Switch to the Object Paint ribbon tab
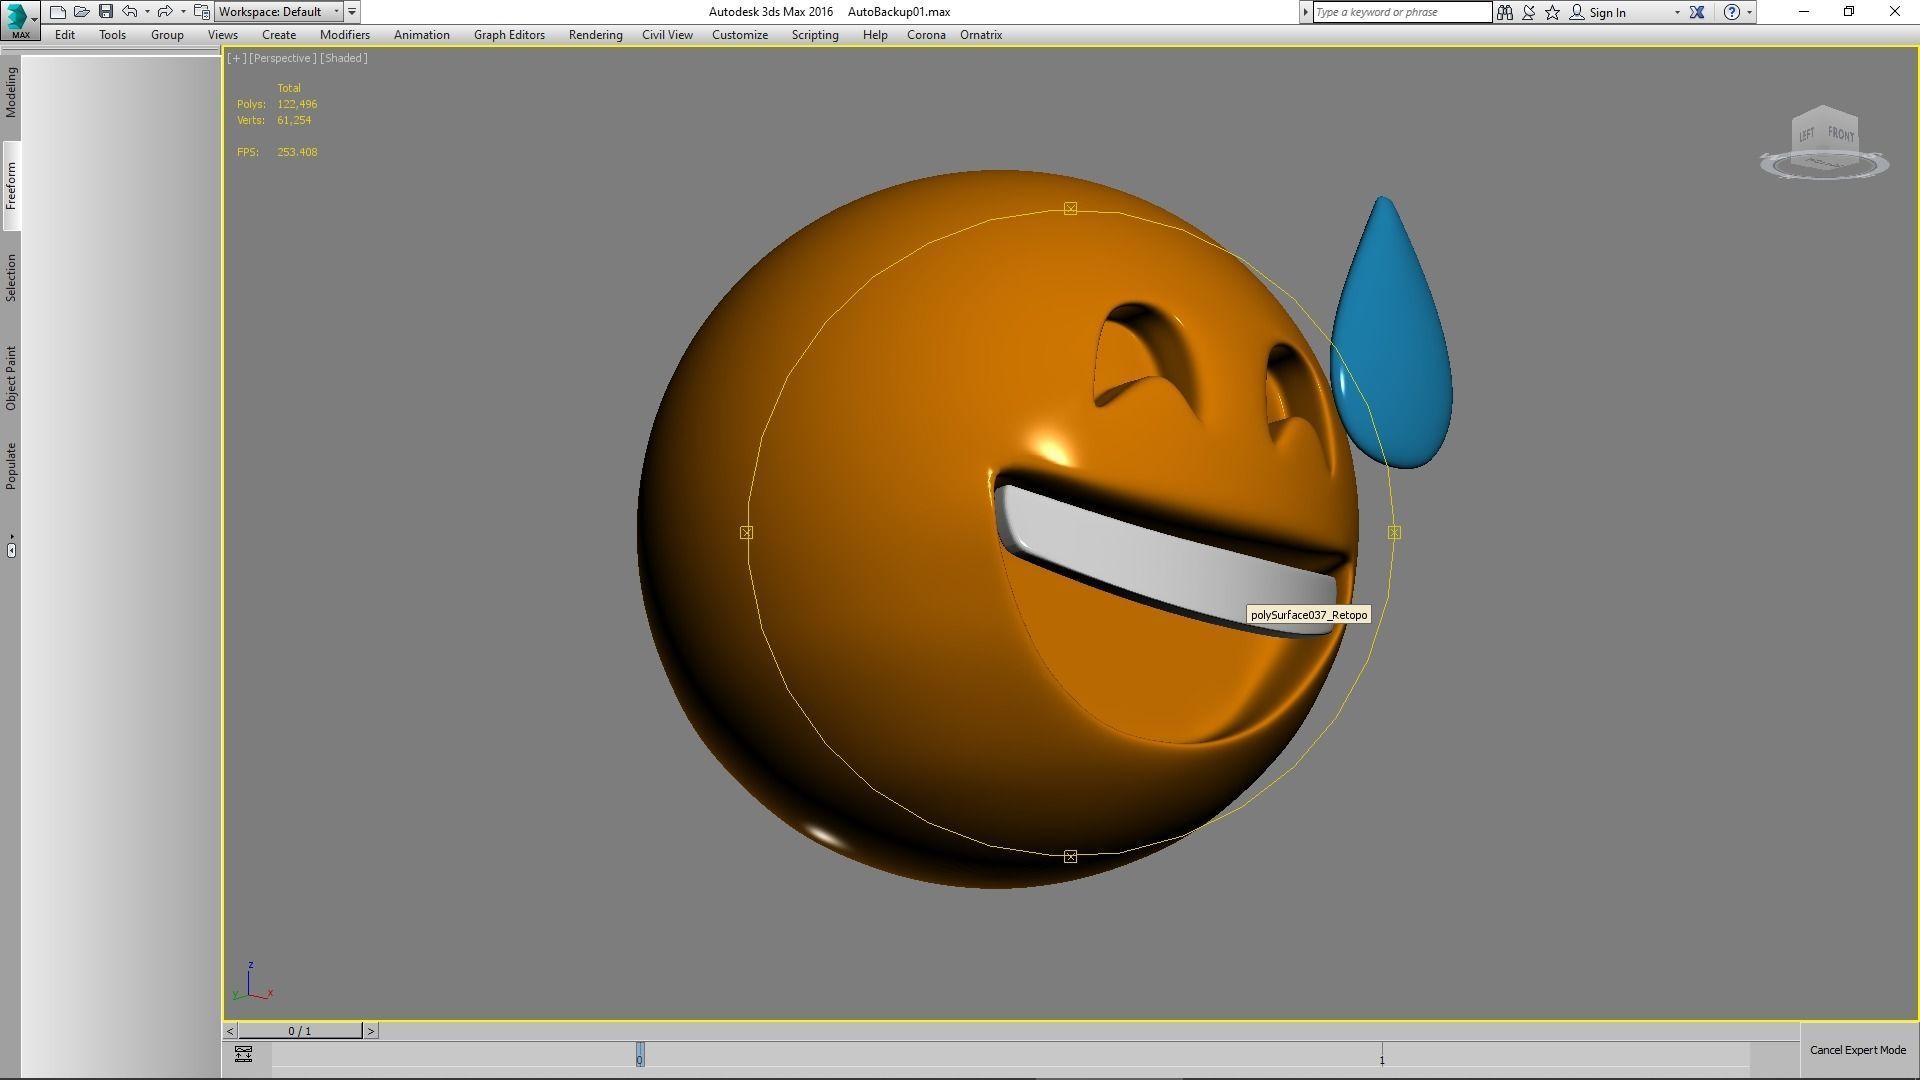Viewport: 1920px width, 1080px height. click(x=11, y=378)
